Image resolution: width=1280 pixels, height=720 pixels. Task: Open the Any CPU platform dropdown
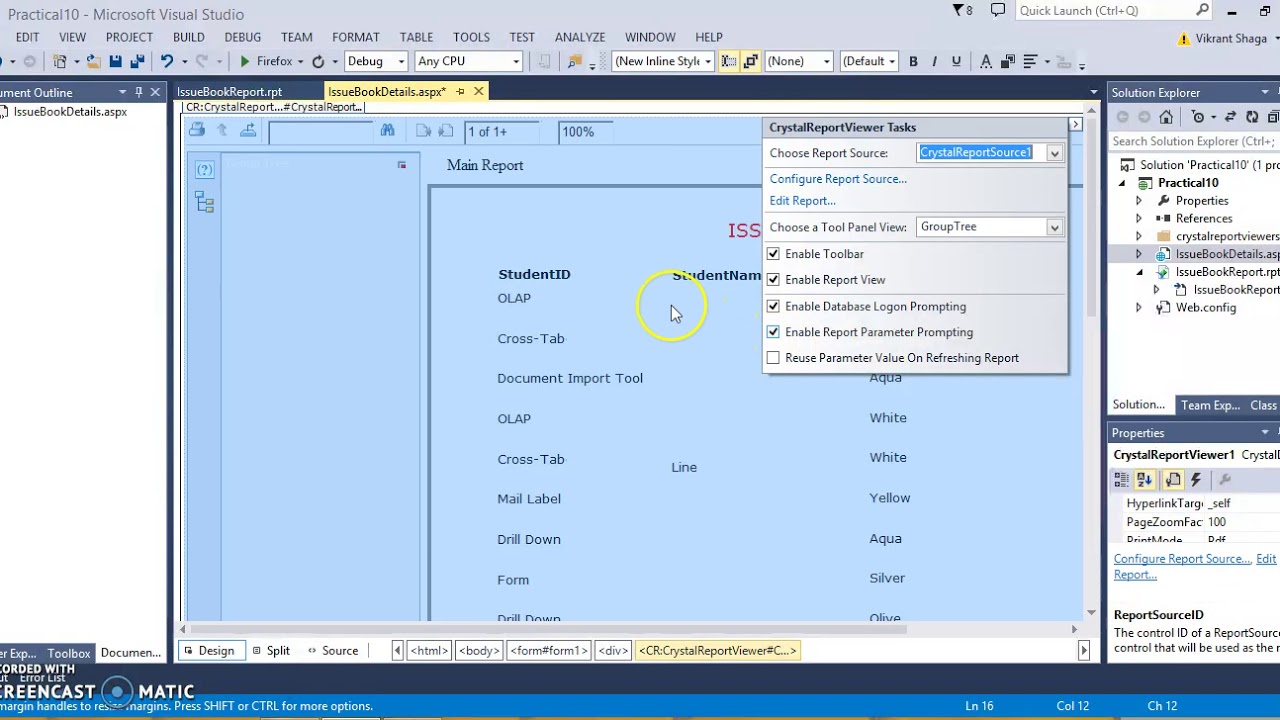[516, 62]
